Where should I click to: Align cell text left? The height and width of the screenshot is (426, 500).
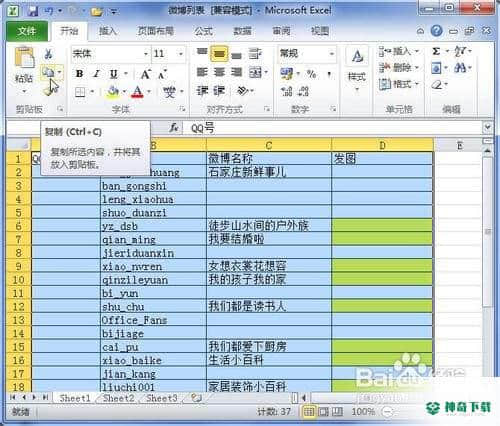(x=202, y=72)
